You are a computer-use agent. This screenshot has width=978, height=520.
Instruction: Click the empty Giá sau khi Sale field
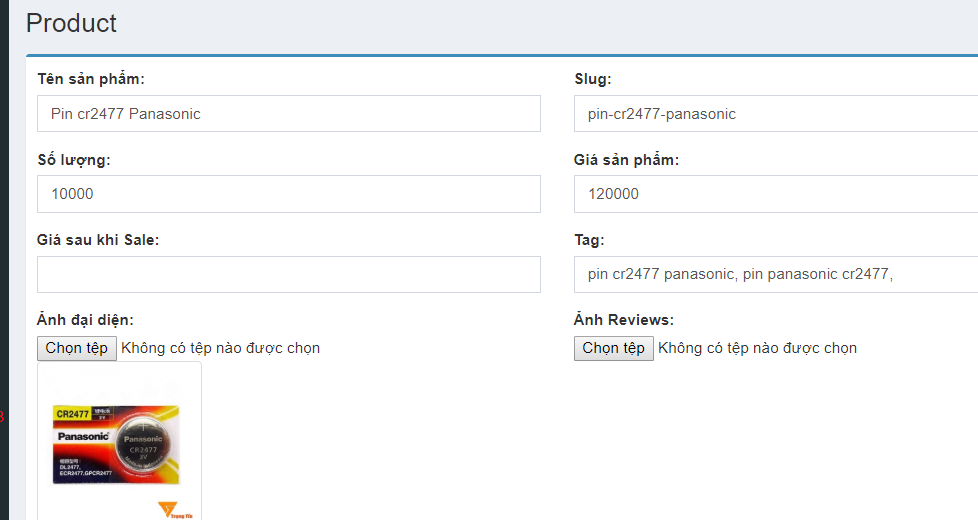point(289,274)
